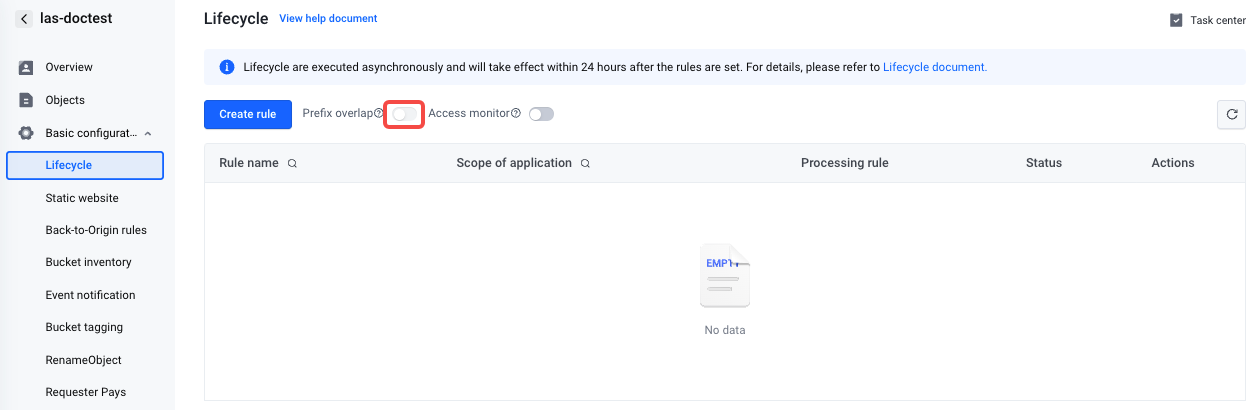Screen dimensions: 1257x410
Task: Open Bucket inventory page
Action: [88, 262]
